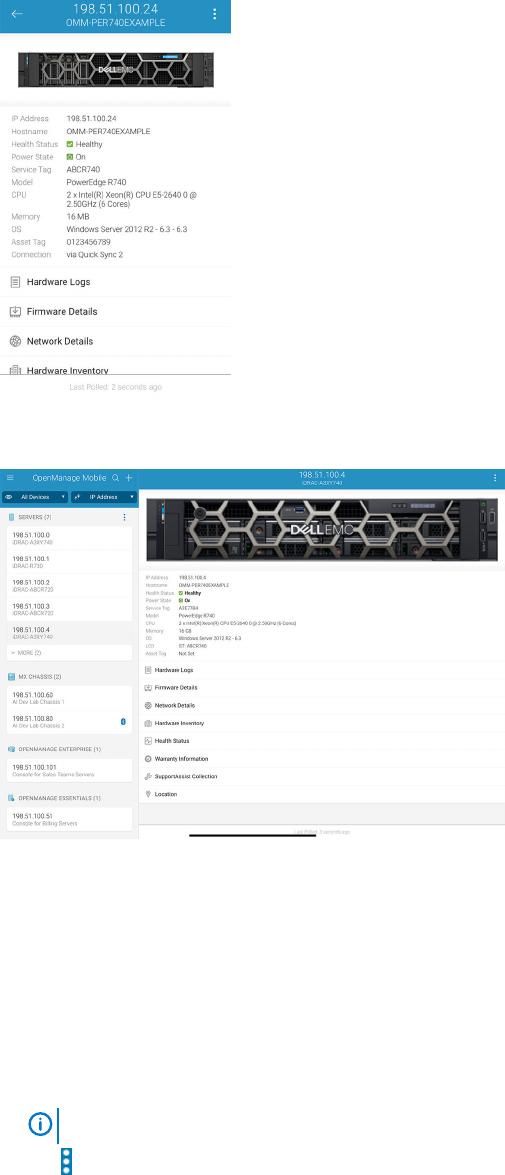Image resolution: width=505 pixels, height=1175 pixels.
Task: Select AI Dev Lab Chassis 1 at 198.51.100.60
Action: tap(70, 698)
